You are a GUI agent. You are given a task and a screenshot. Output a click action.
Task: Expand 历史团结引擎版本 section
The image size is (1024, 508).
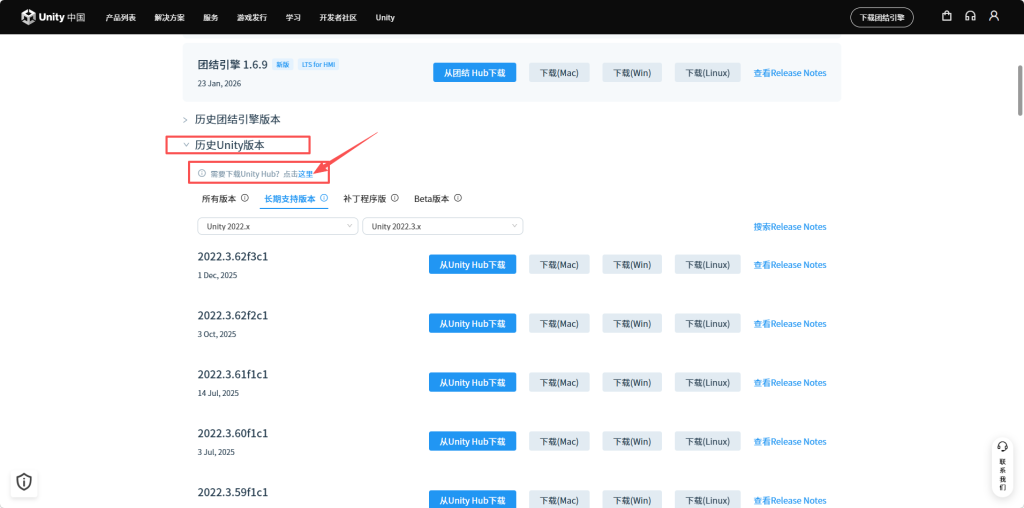coord(232,119)
